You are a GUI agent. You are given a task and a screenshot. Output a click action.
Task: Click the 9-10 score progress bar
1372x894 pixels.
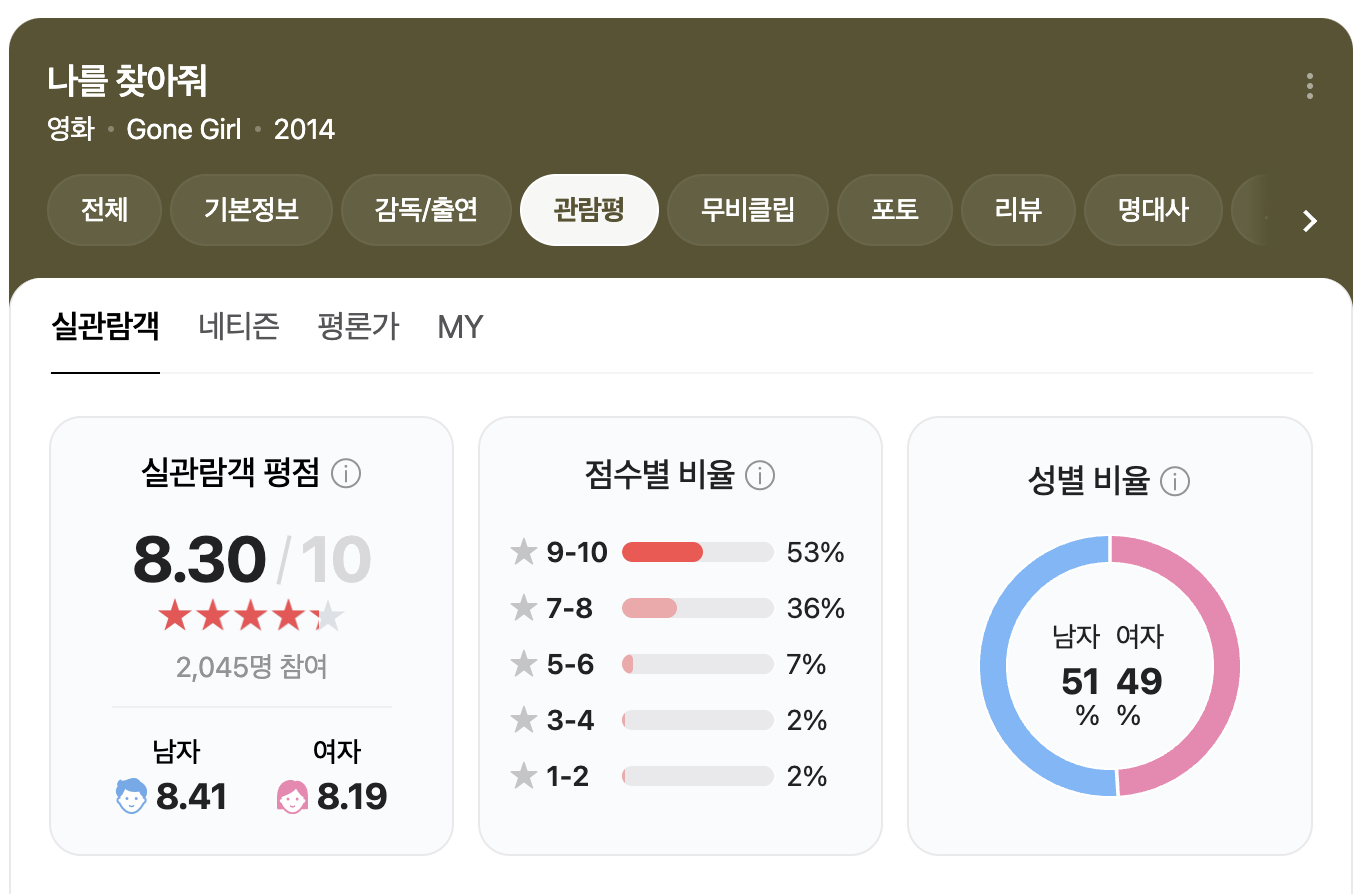697,551
